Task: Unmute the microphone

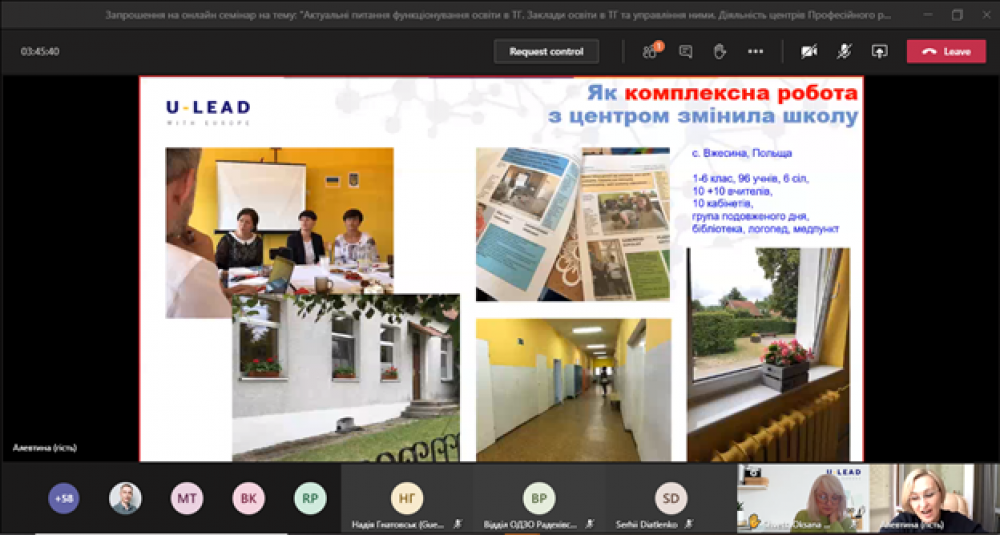Action: click(x=843, y=51)
